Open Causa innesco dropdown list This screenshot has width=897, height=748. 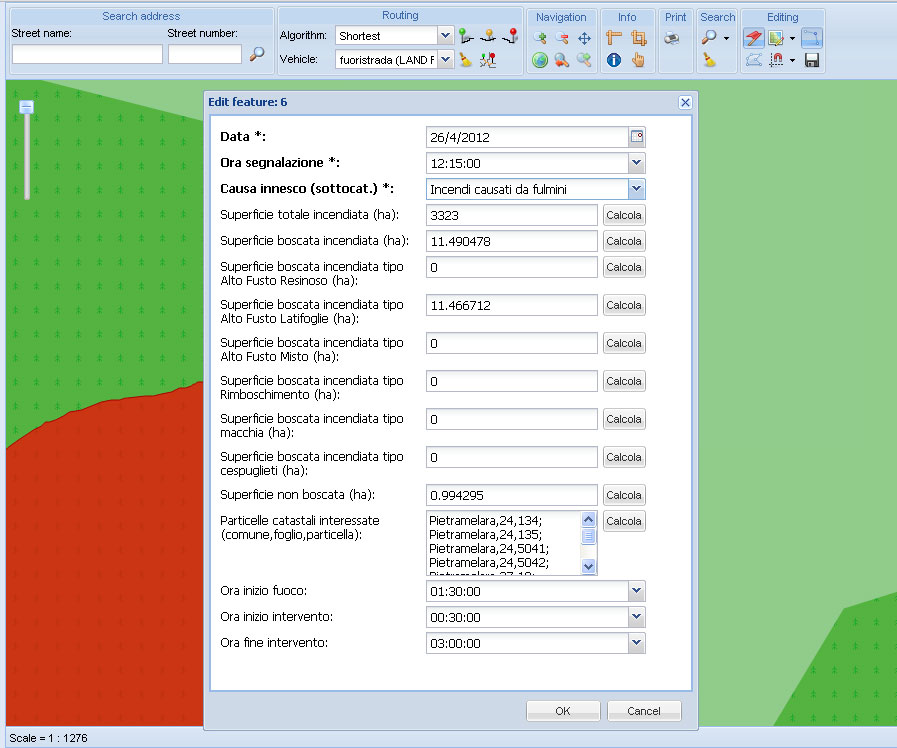click(x=636, y=189)
